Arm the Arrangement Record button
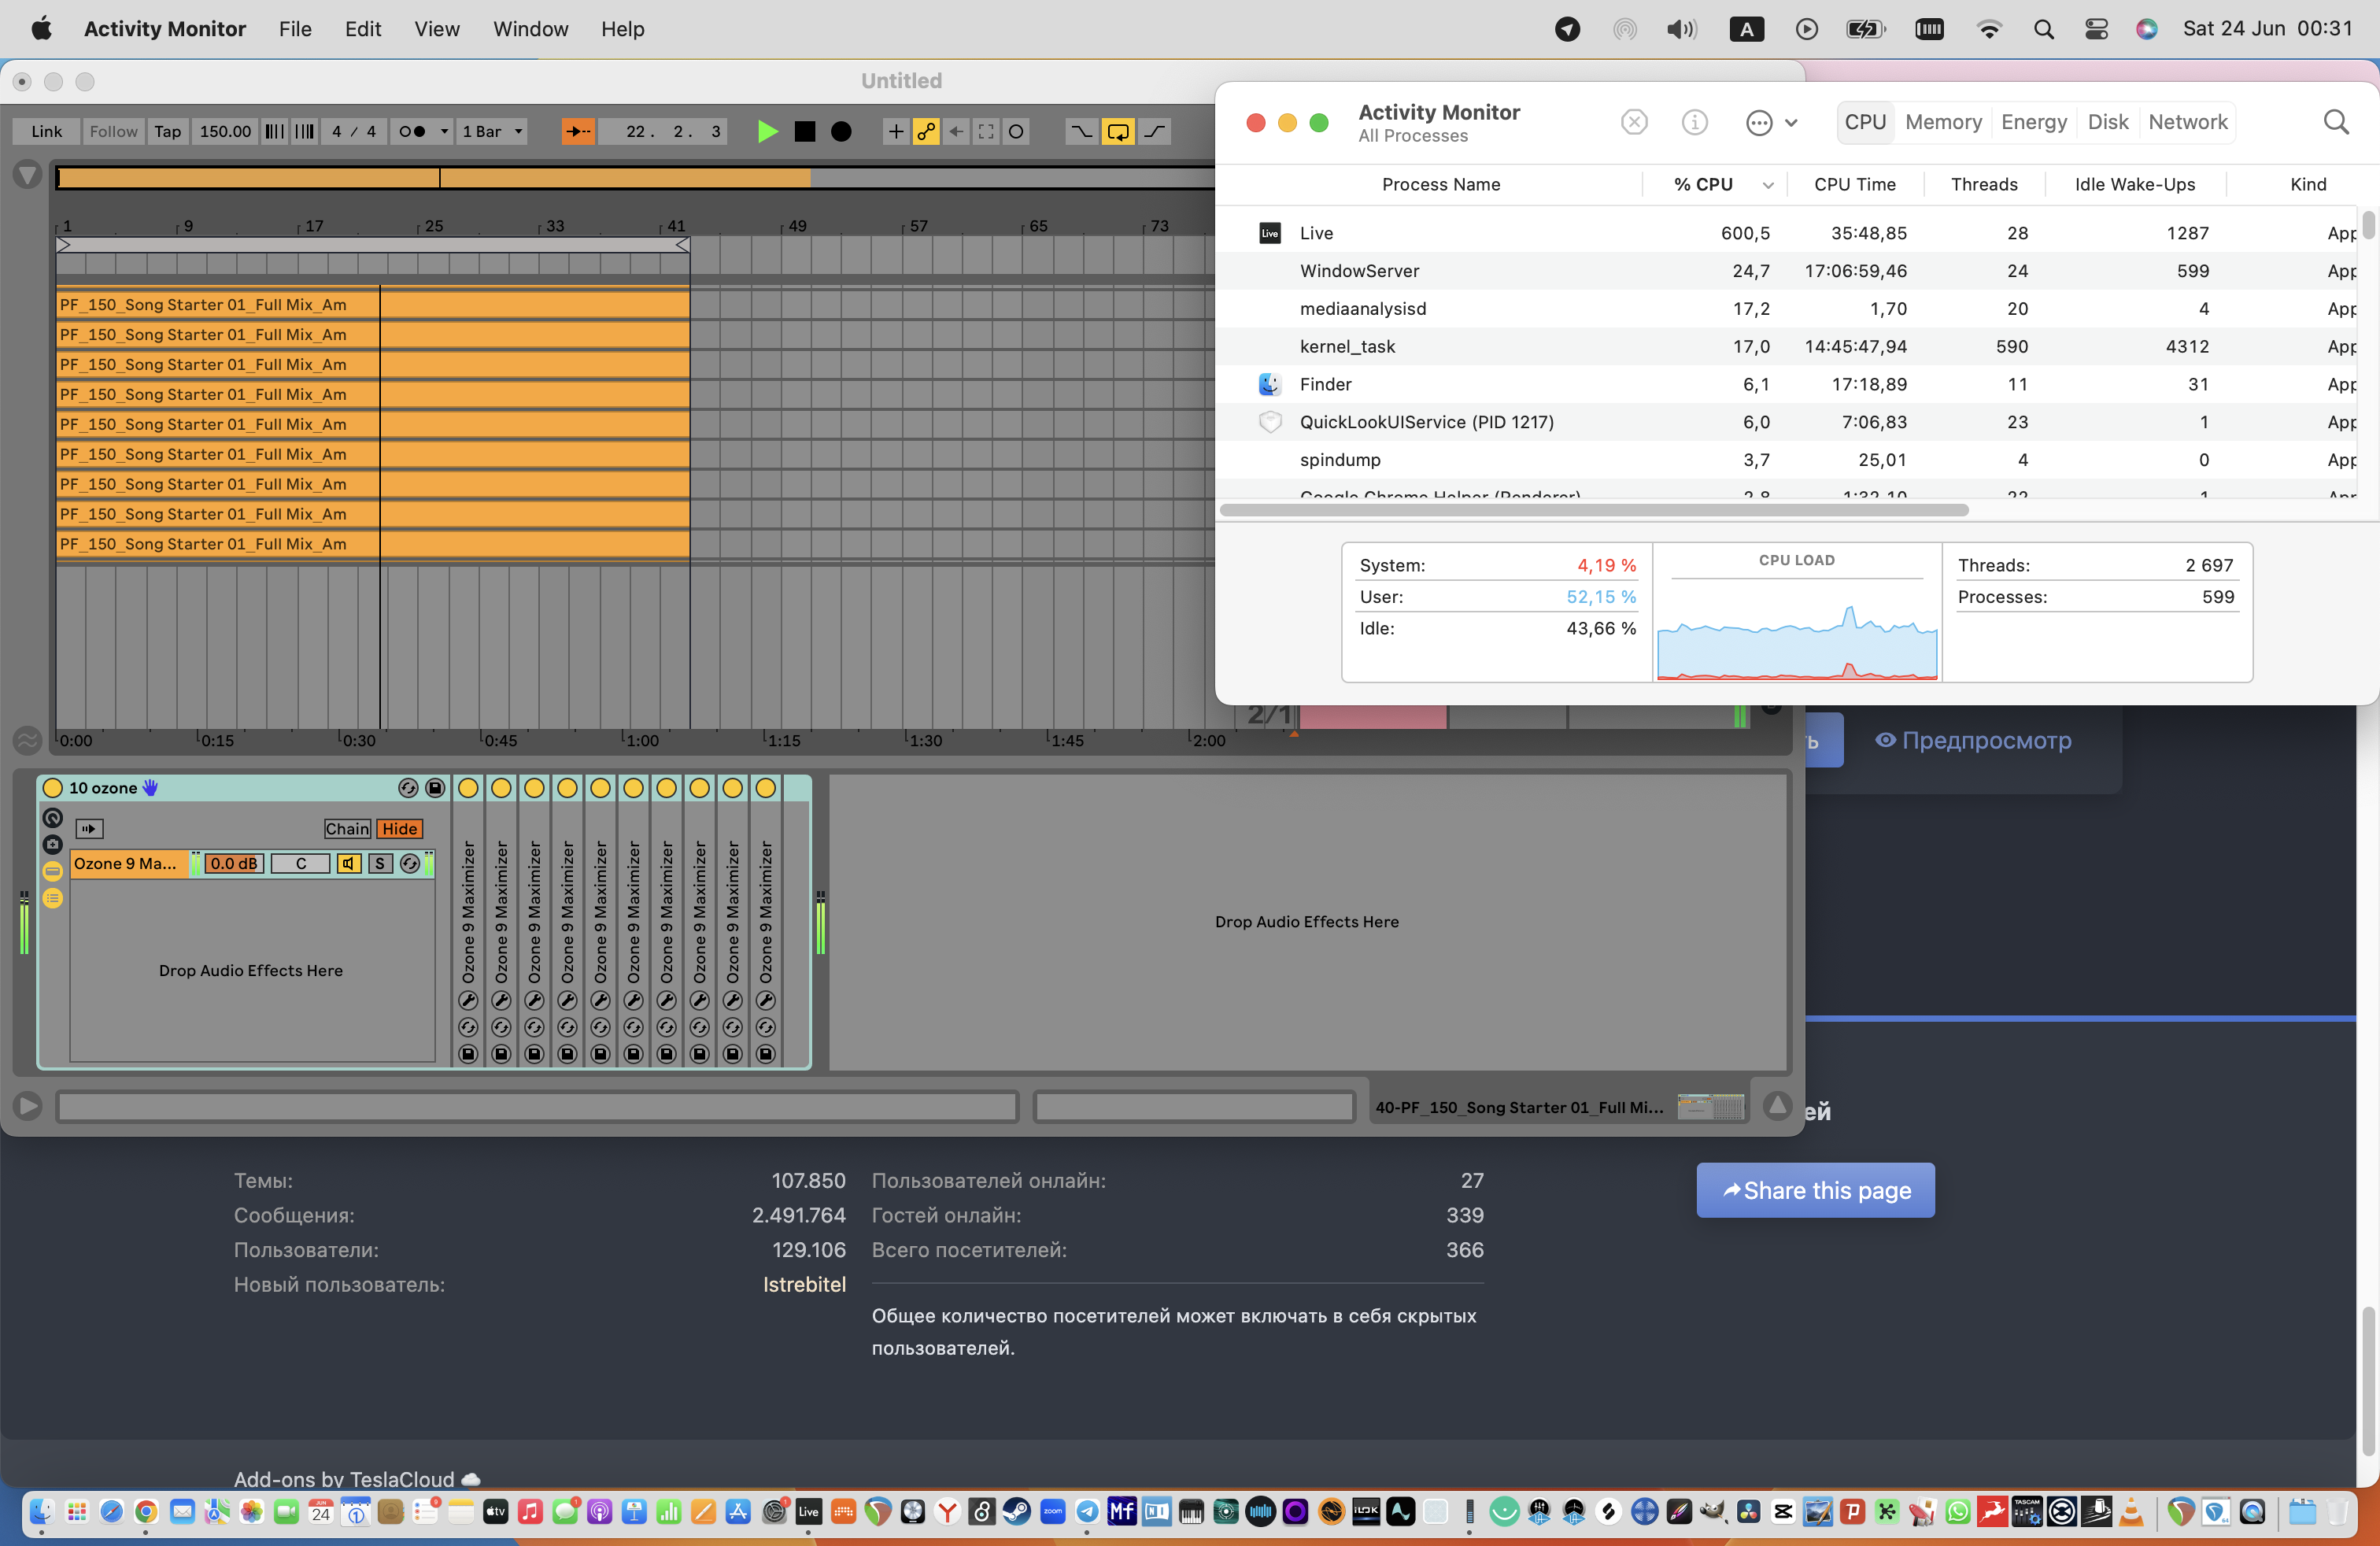 click(x=841, y=131)
